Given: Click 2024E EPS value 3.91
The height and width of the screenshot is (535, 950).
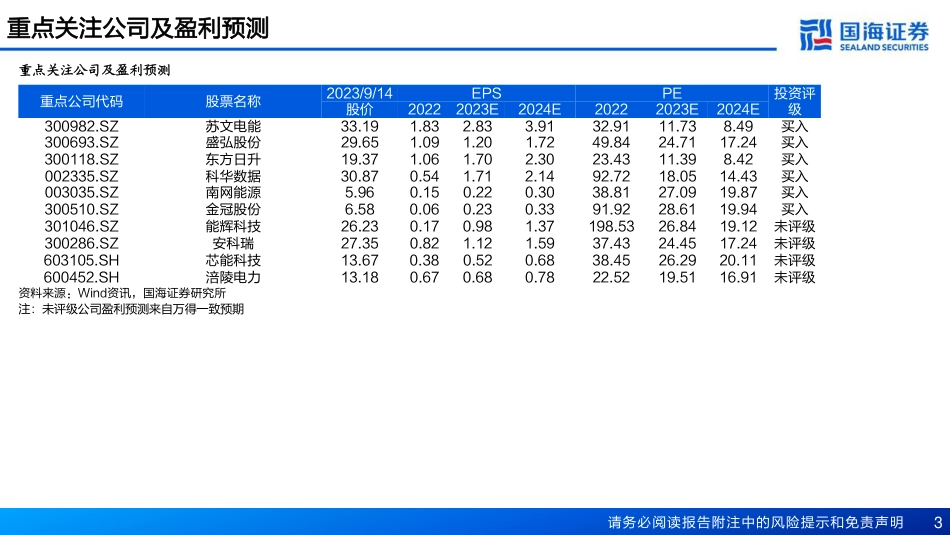Looking at the screenshot, I should 539,127.
